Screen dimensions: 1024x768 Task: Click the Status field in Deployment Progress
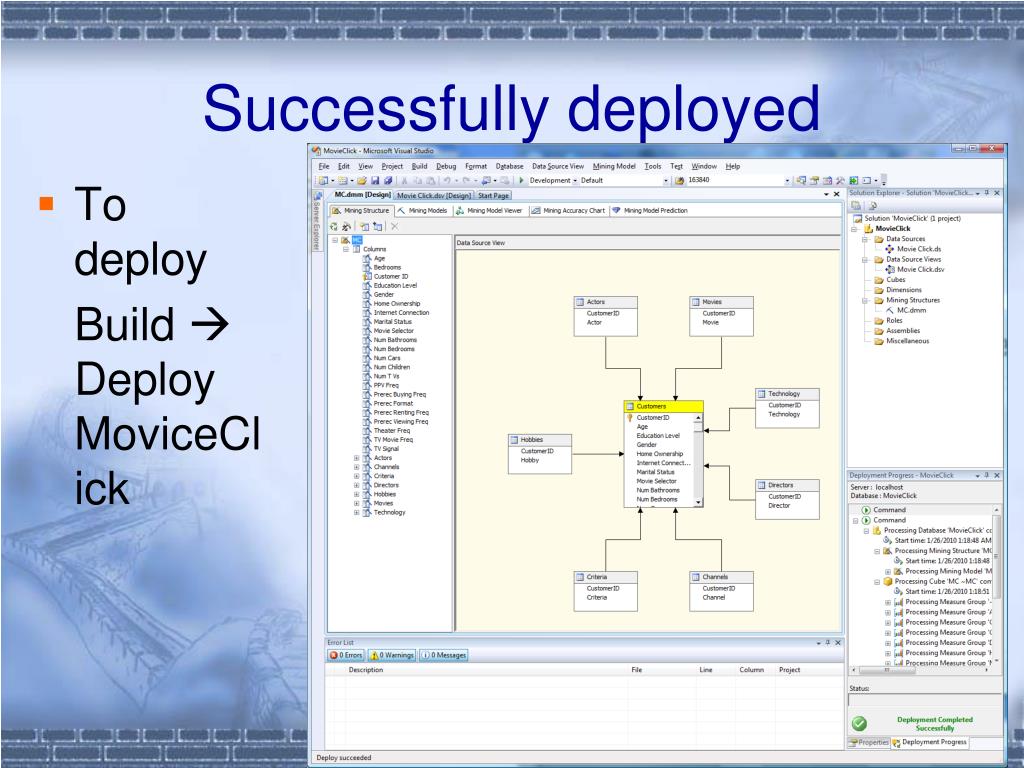[924, 700]
